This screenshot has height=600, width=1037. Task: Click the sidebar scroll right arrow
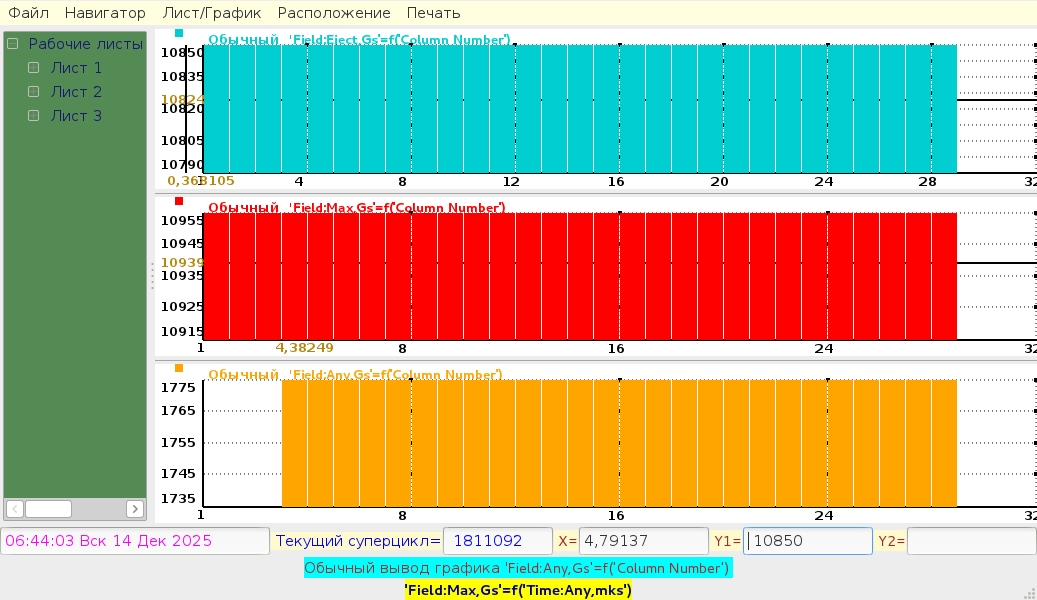[135, 509]
